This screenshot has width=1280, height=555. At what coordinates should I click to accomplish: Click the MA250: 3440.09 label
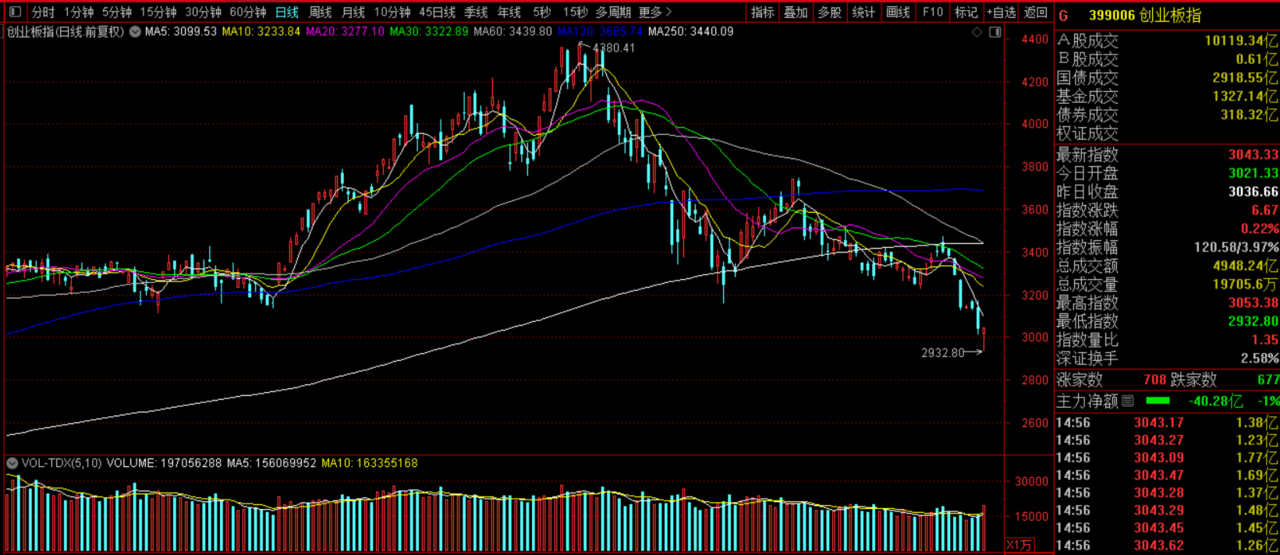691,32
